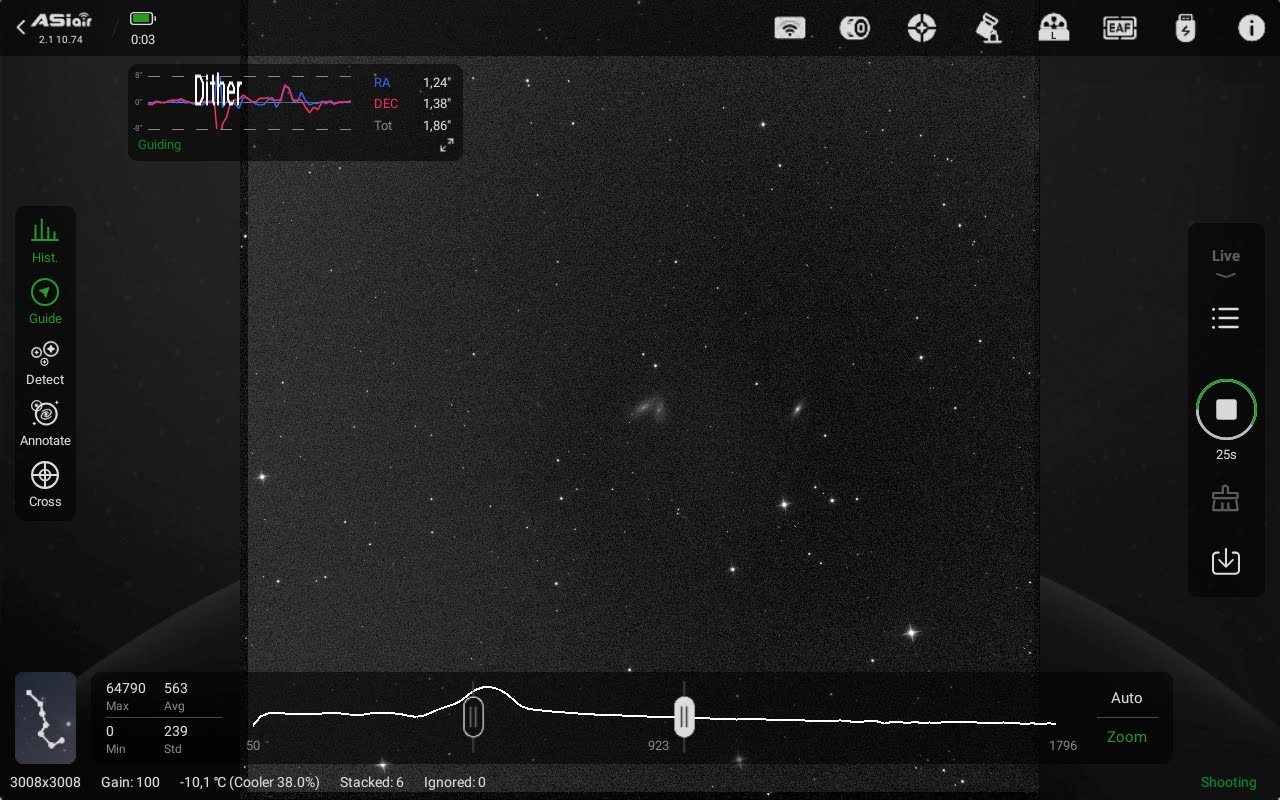Expand the Guiding graph overlay
This screenshot has height=800, width=1280.
pos(447,145)
